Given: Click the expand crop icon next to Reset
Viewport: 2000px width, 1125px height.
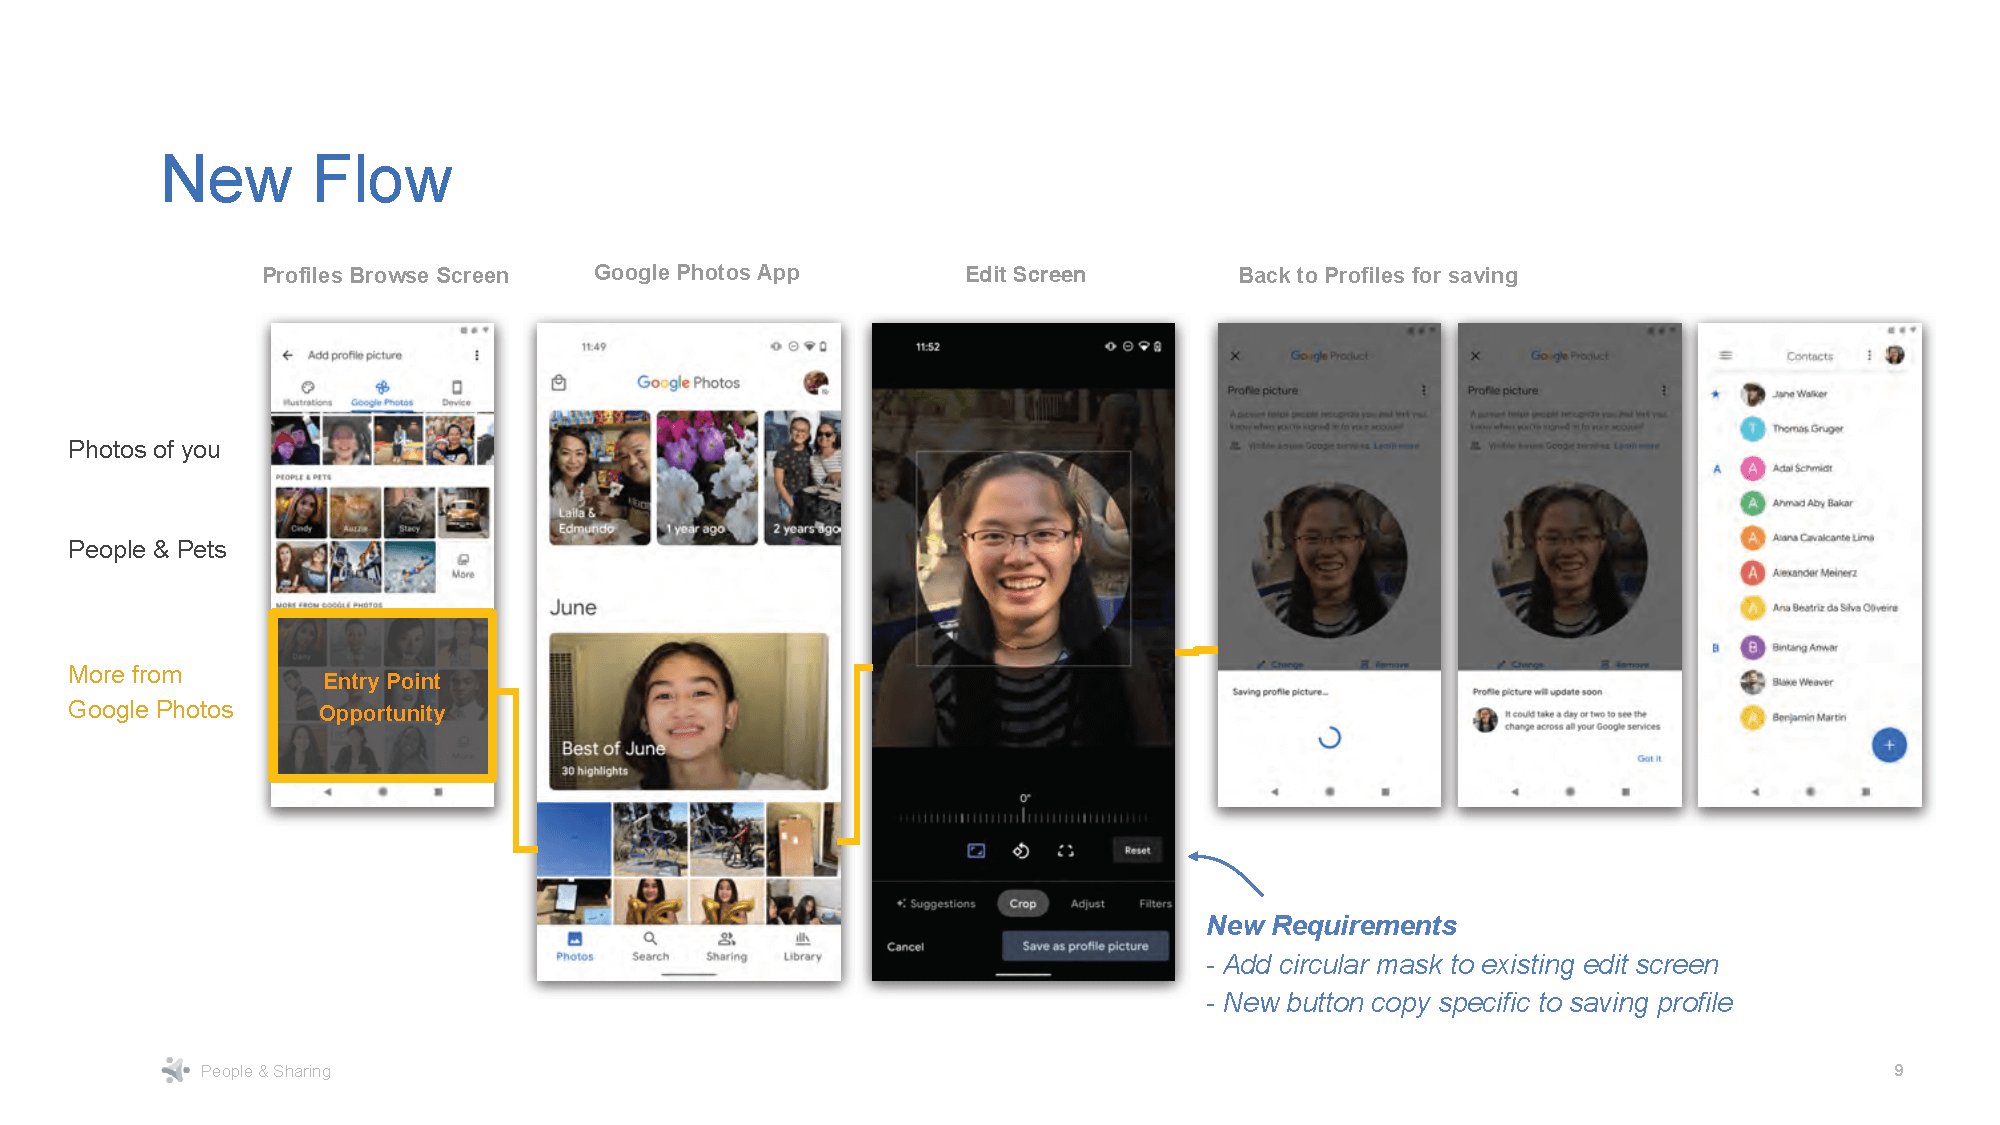Looking at the screenshot, I should click(x=1066, y=849).
